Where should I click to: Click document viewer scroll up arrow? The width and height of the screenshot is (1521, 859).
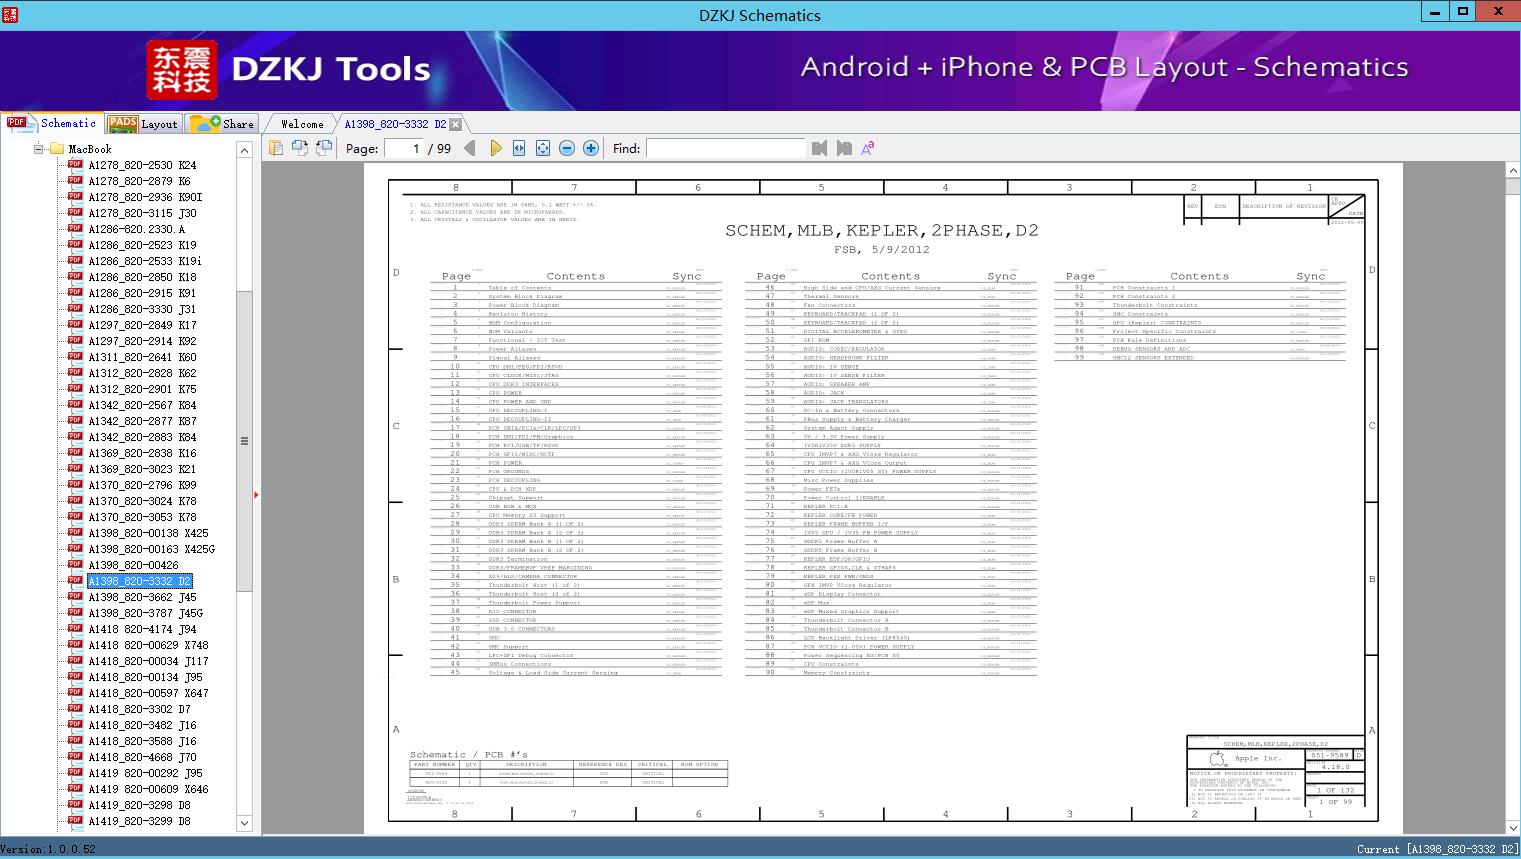tap(1512, 171)
